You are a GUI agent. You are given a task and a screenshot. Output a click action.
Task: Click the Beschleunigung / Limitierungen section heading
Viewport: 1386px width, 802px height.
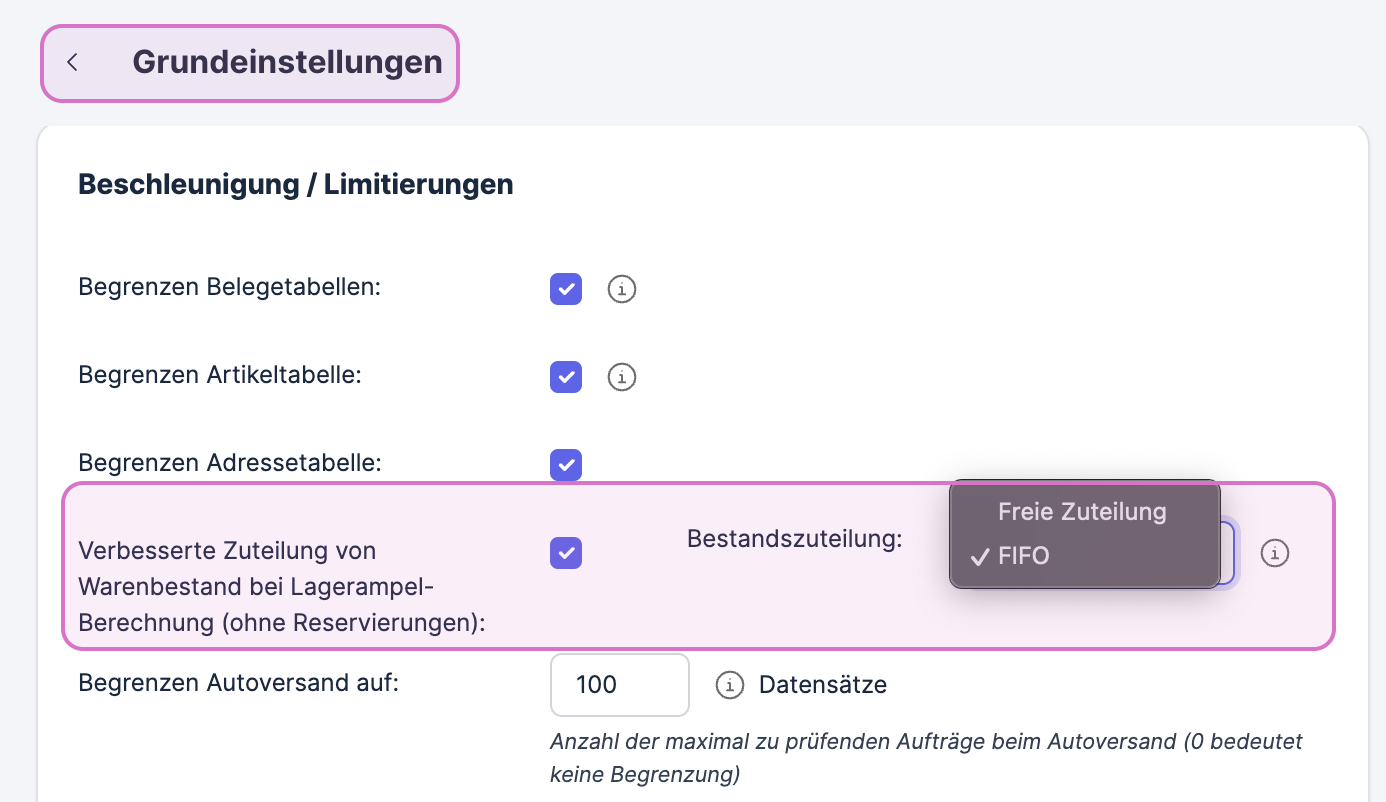(295, 185)
